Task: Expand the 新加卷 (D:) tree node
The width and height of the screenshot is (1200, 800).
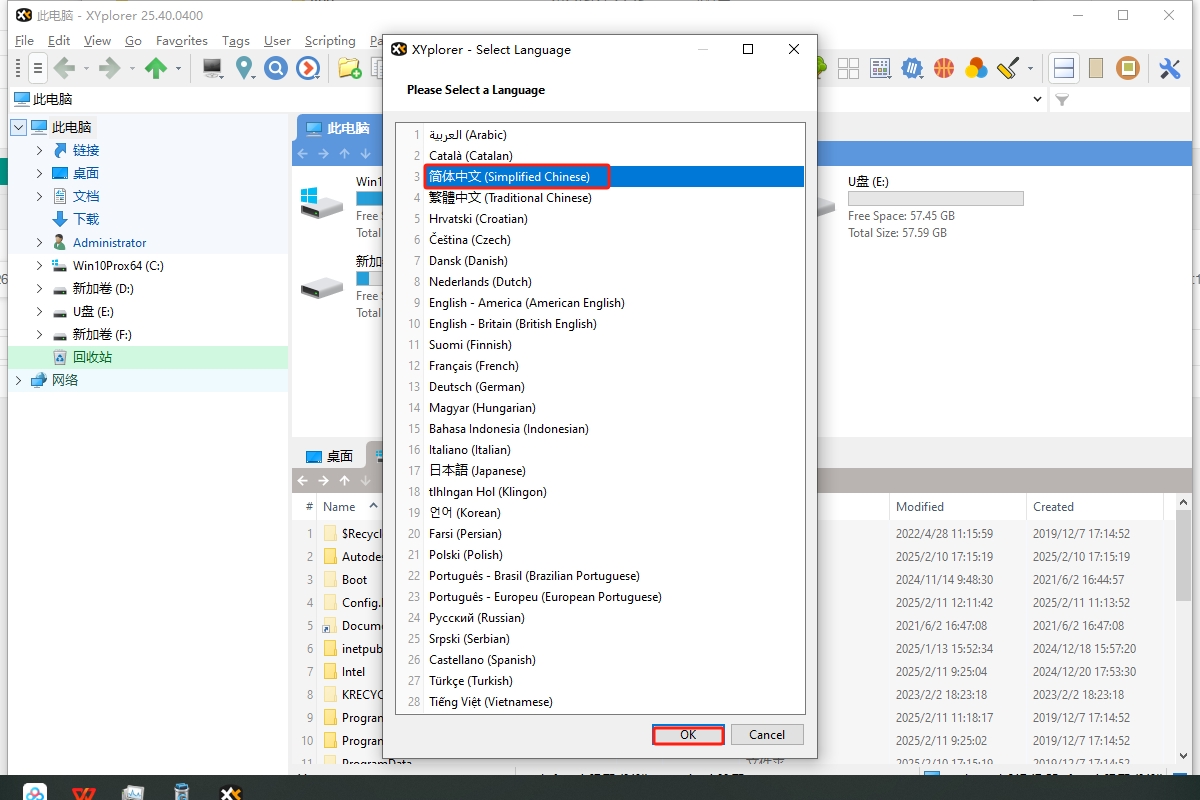Action: [40, 288]
